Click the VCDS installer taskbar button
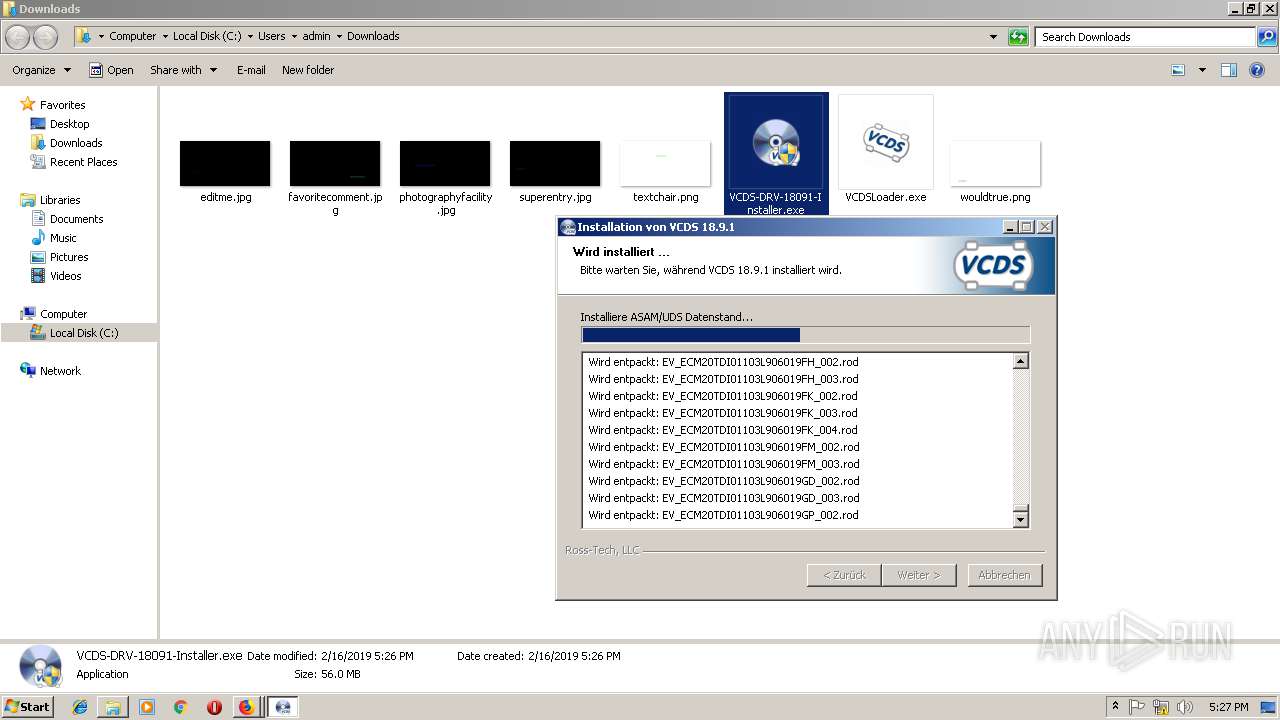The height and width of the screenshot is (720, 1280). click(x=283, y=707)
